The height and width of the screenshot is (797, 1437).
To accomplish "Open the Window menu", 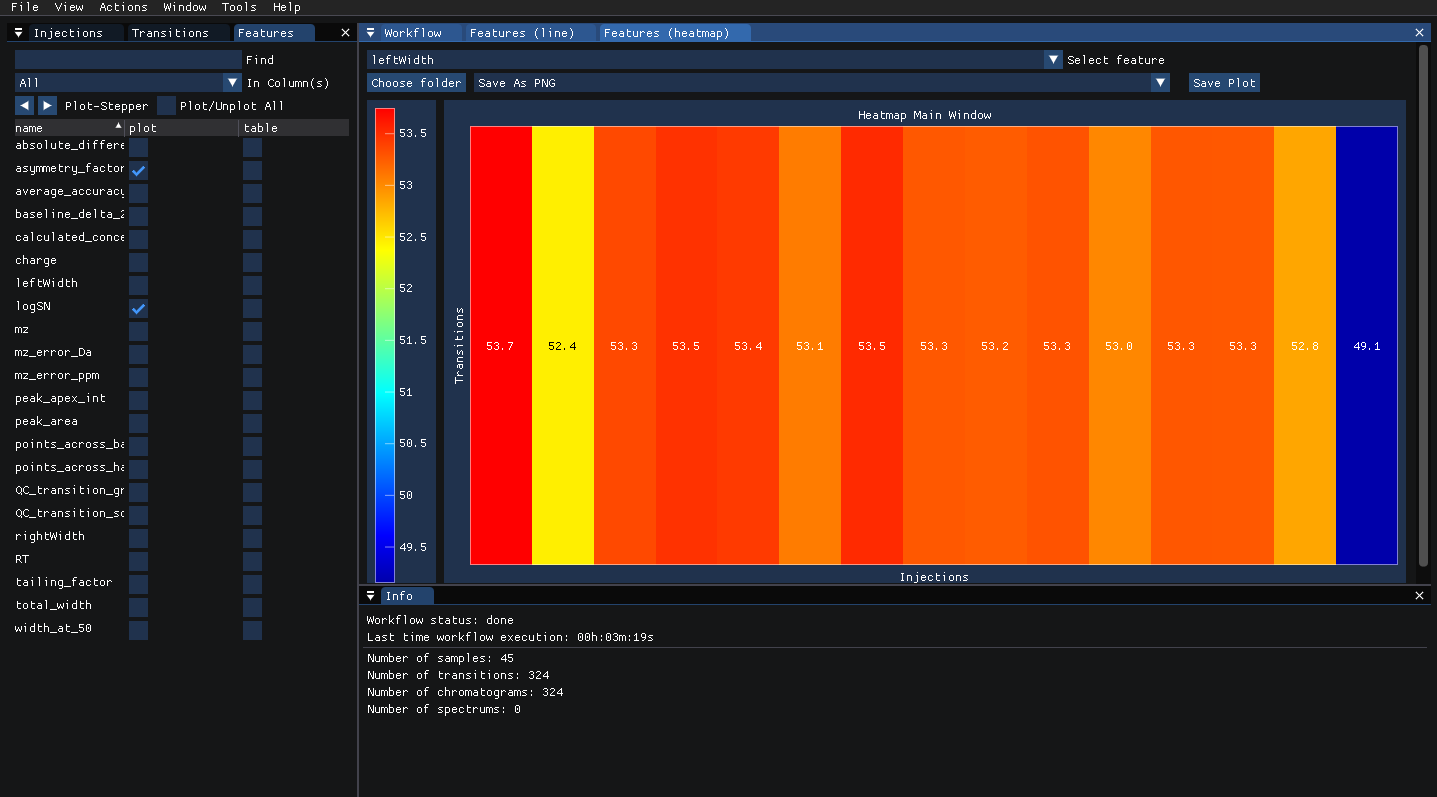I will coord(185,7).
